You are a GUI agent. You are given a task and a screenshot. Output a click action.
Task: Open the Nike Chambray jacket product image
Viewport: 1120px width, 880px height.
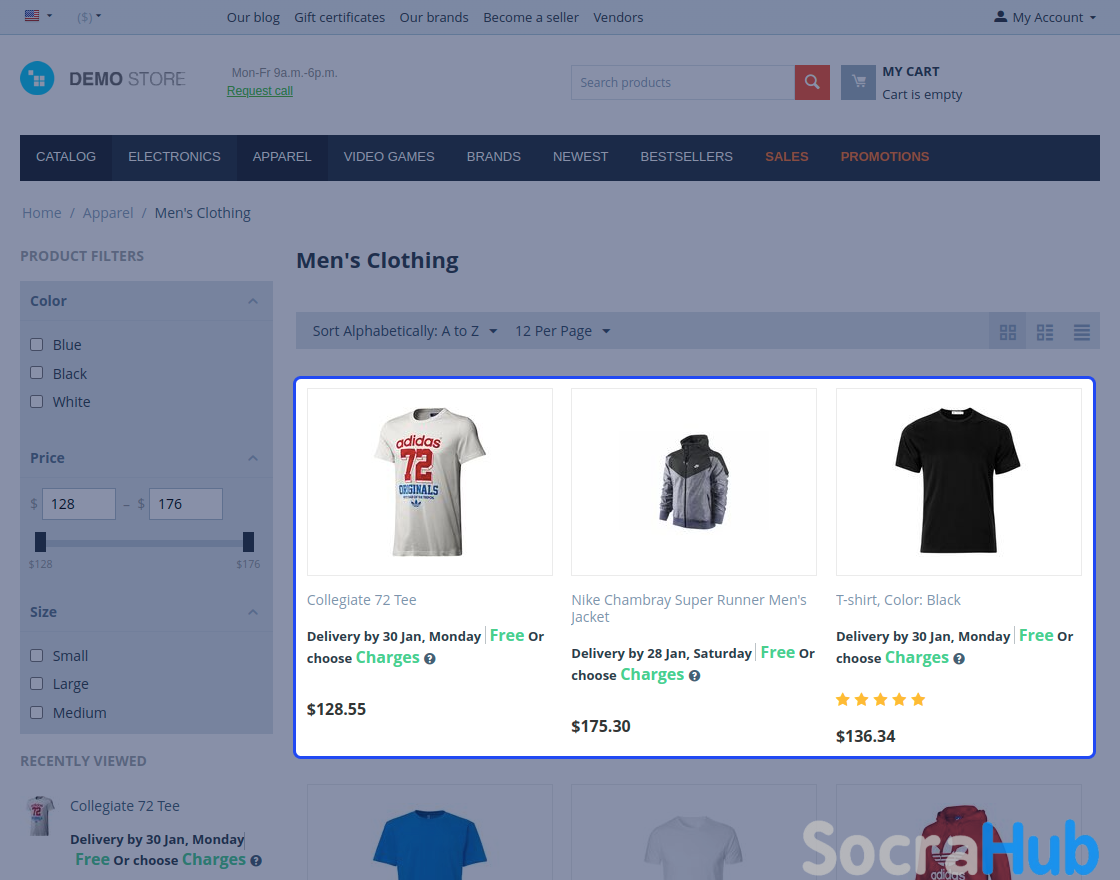pyautogui.click(x=694, y=482)
